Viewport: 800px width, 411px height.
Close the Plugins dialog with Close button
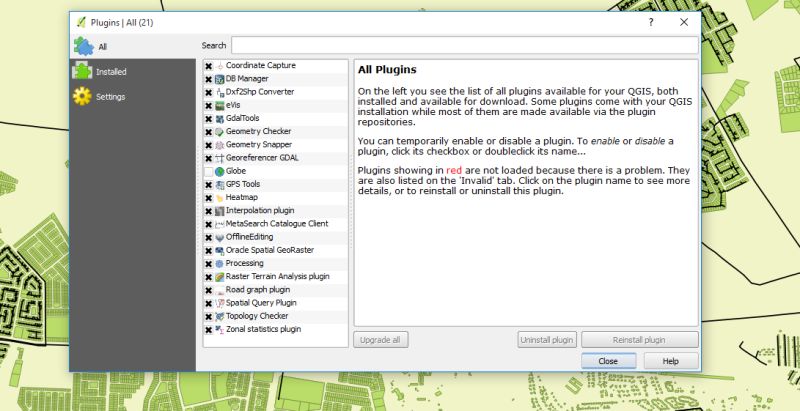608,361
